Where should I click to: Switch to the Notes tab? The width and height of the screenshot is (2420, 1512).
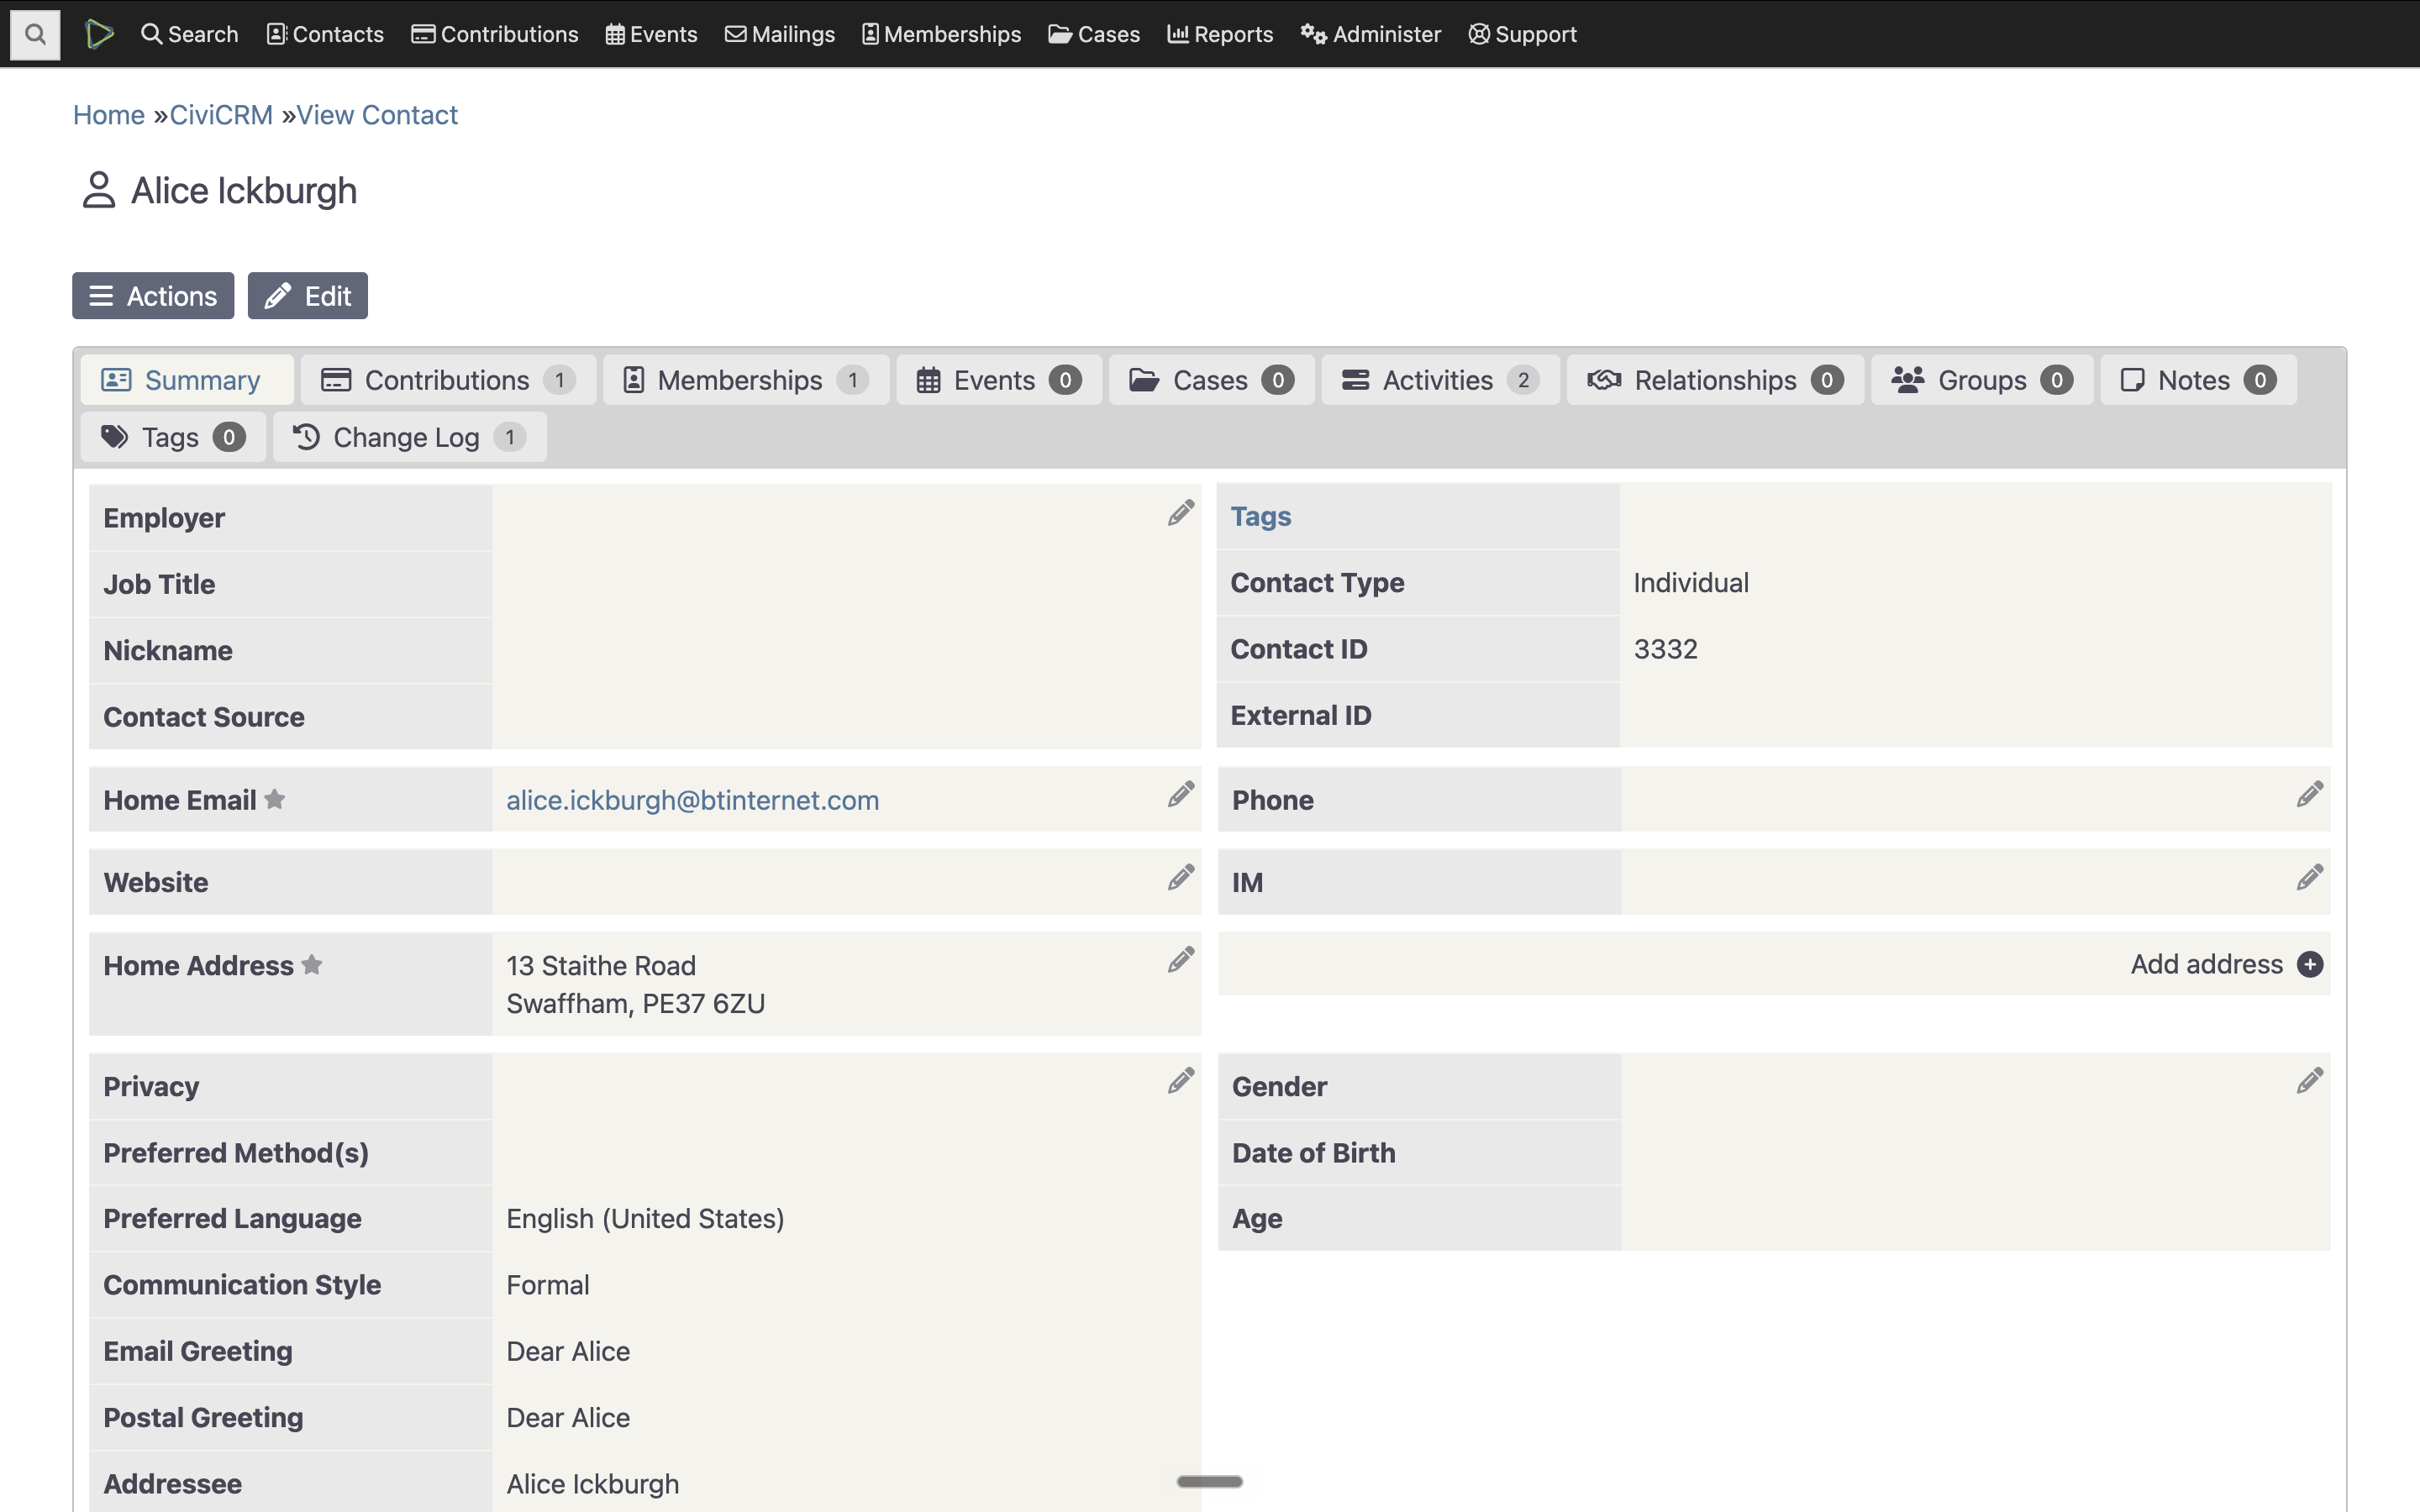(x=2198, y=380)
